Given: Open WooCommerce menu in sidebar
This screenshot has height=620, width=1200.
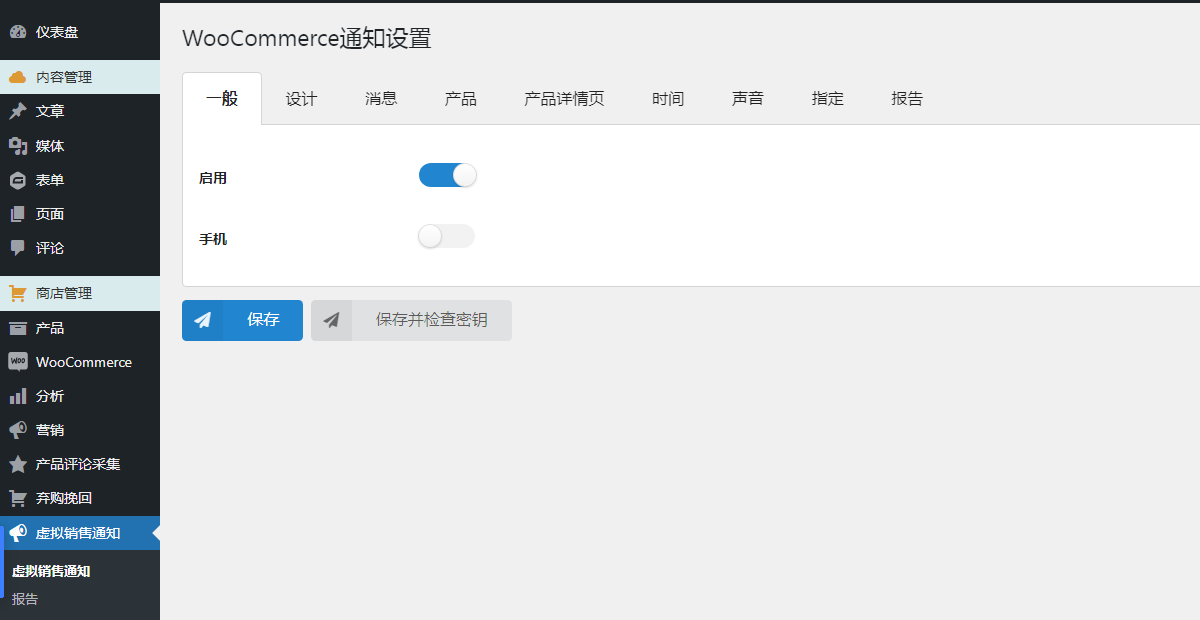Looking at the screenshot, I should [80, 362].
